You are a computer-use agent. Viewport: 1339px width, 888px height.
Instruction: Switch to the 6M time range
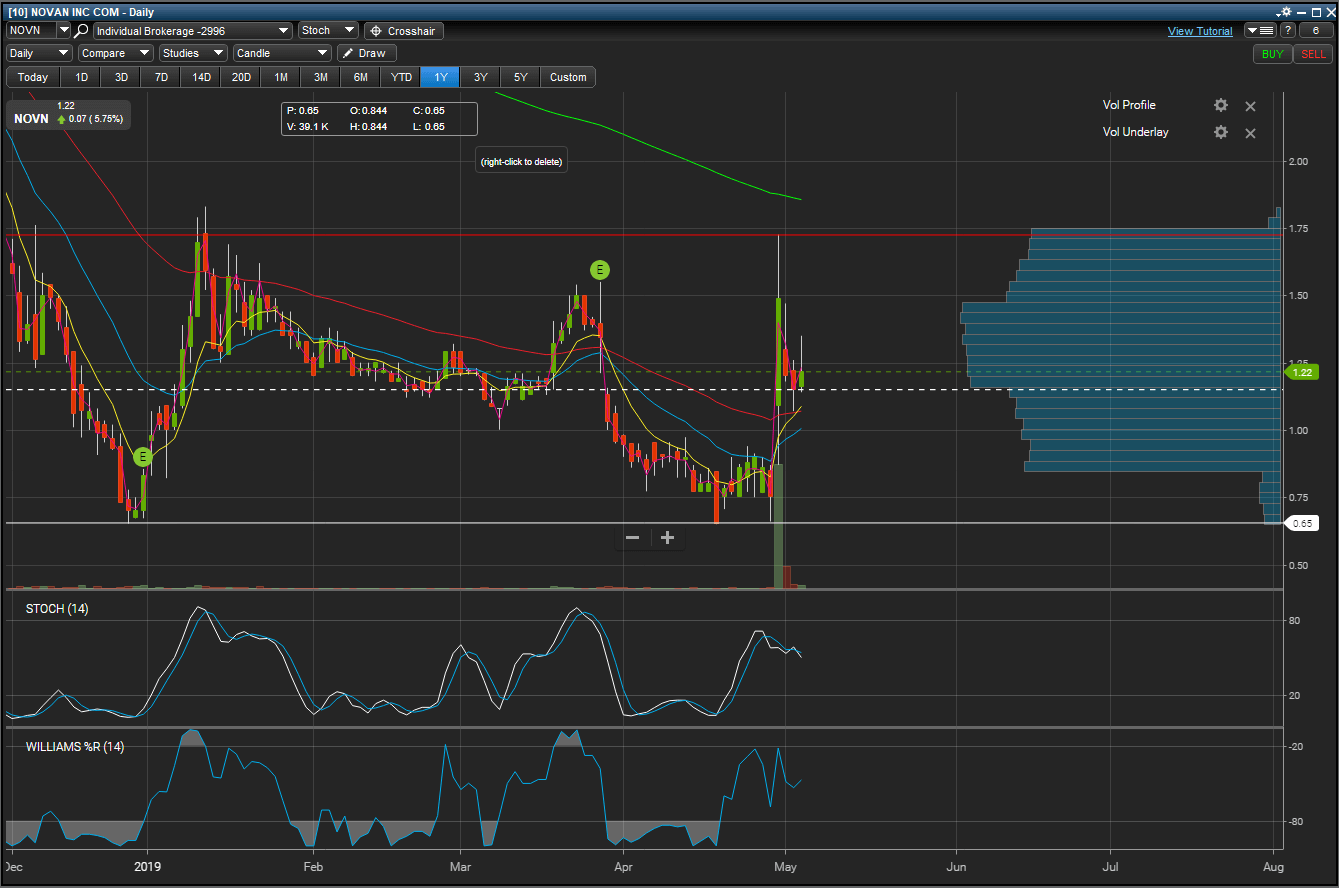361,77
